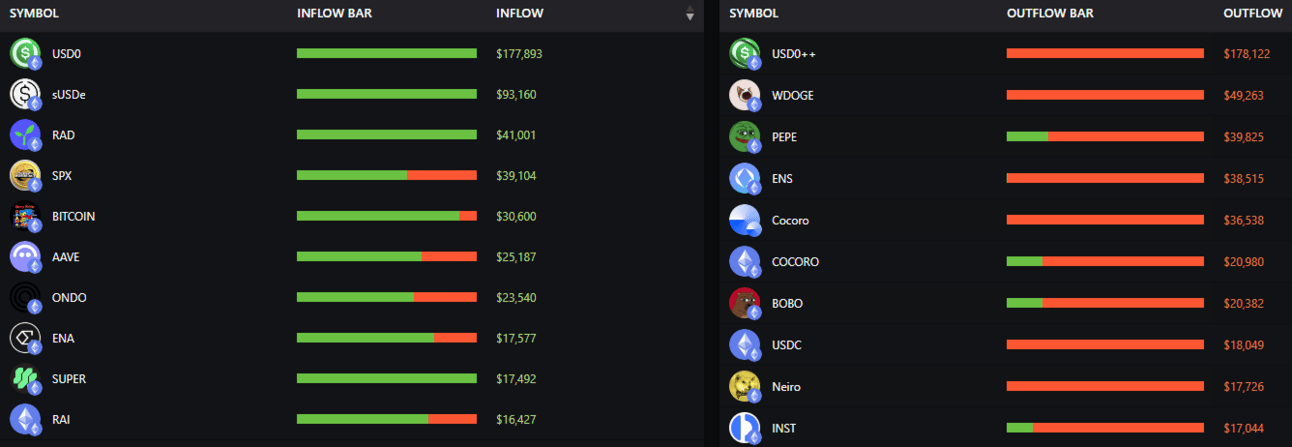Screen dimensions: 1292x447
Task: Click the ONDO token icon
Action: click(25, 297)
